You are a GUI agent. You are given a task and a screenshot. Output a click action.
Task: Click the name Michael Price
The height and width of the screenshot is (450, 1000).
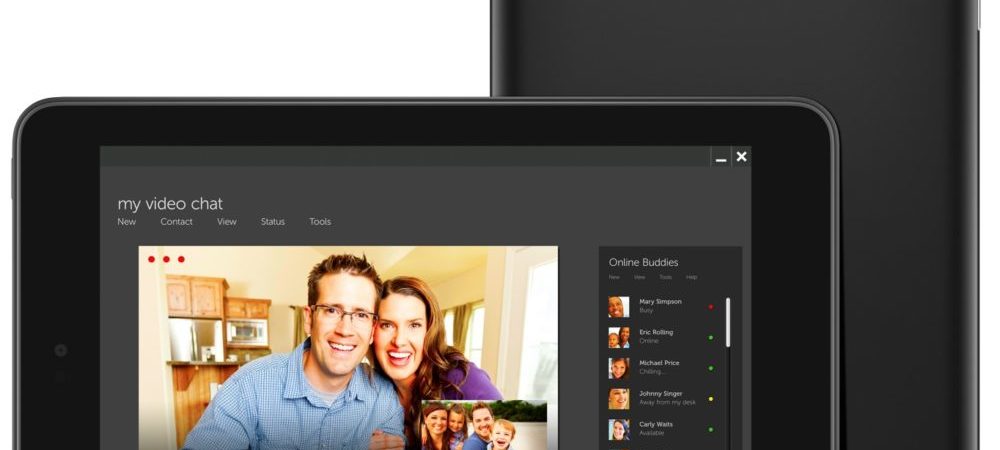pyautogui.click(x=659, y=363)
